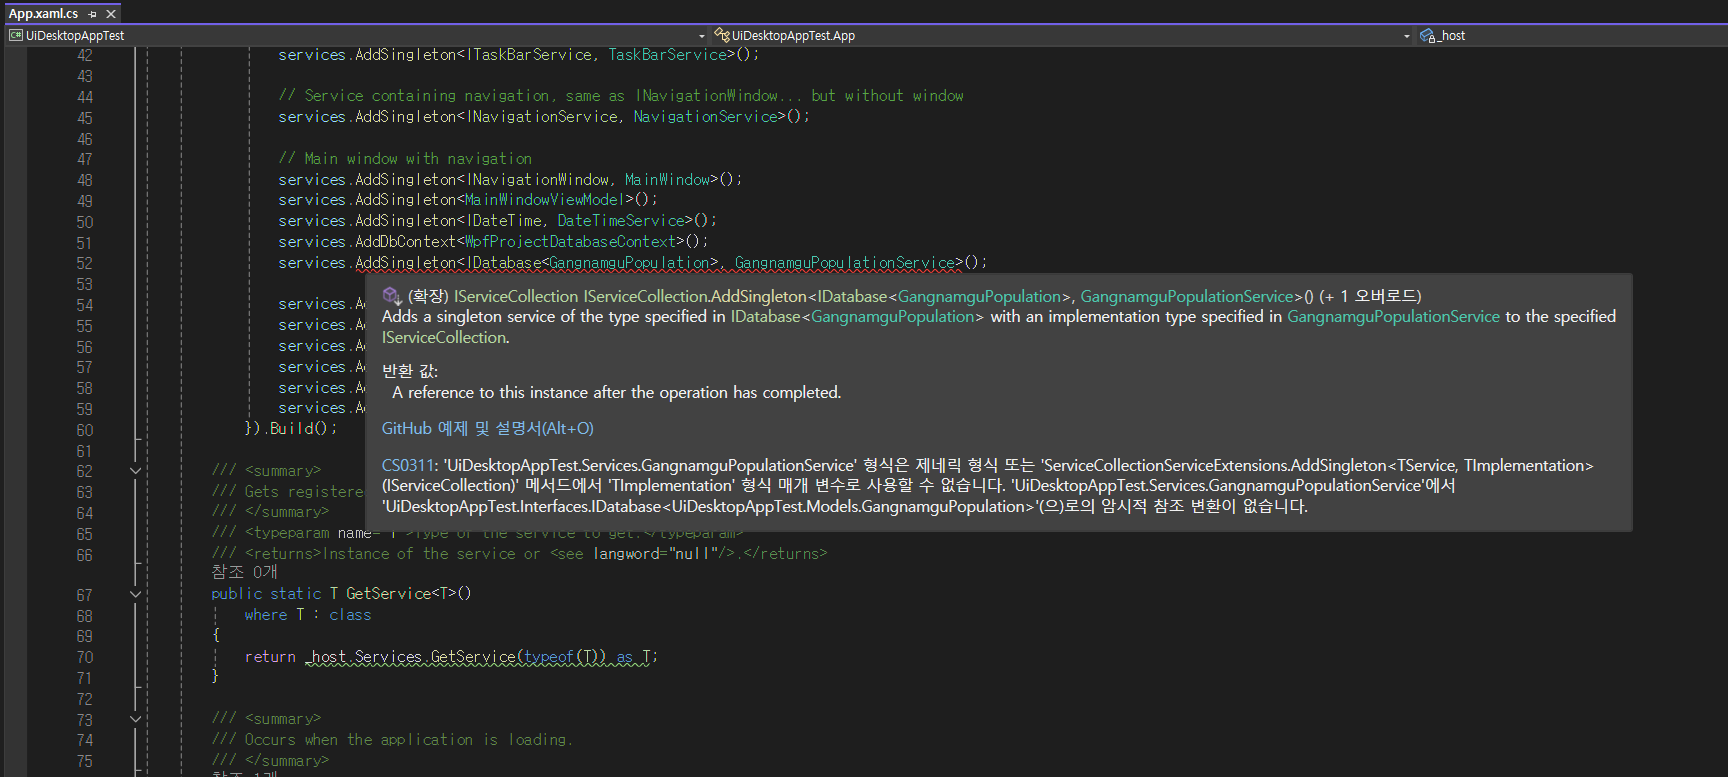Collapse the summary block at line 62

[x=135, y=471]
